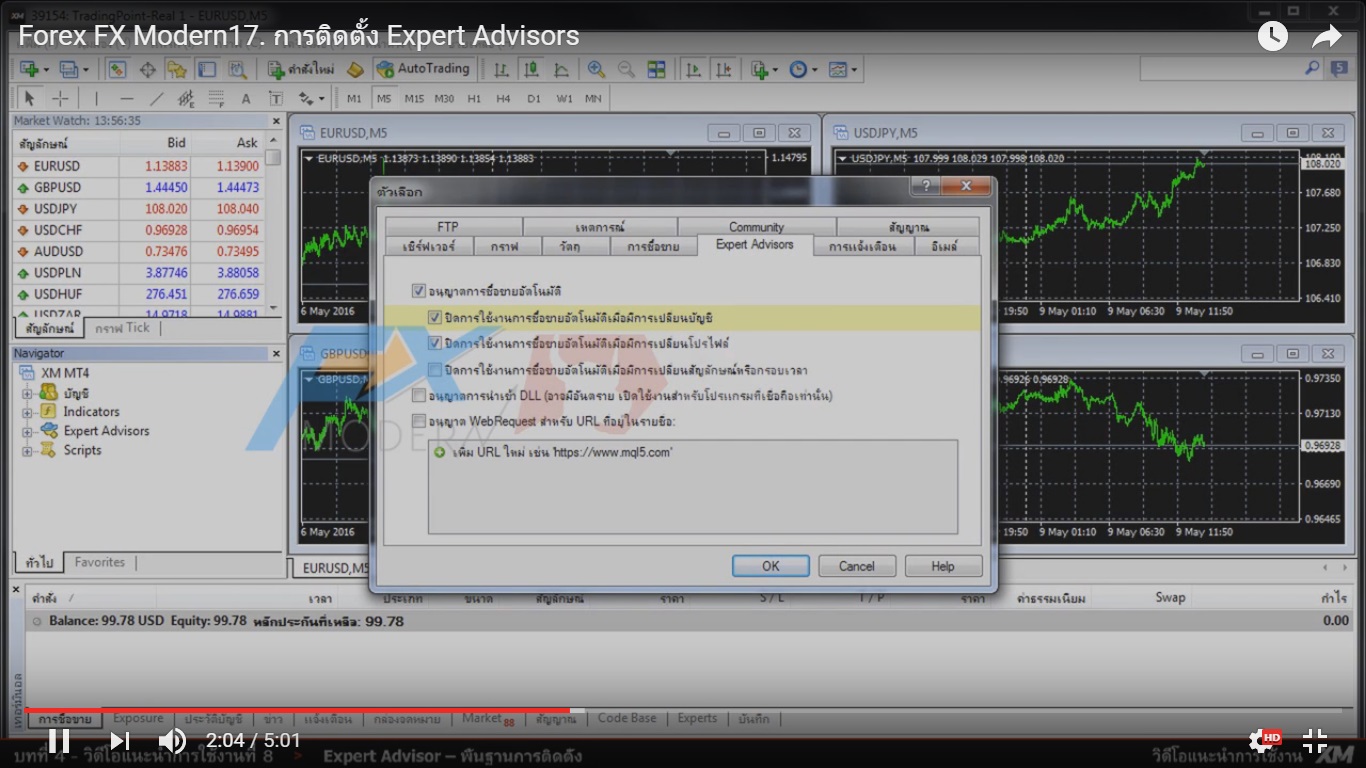Switch to bar chart icon

[x=501, y=69]
